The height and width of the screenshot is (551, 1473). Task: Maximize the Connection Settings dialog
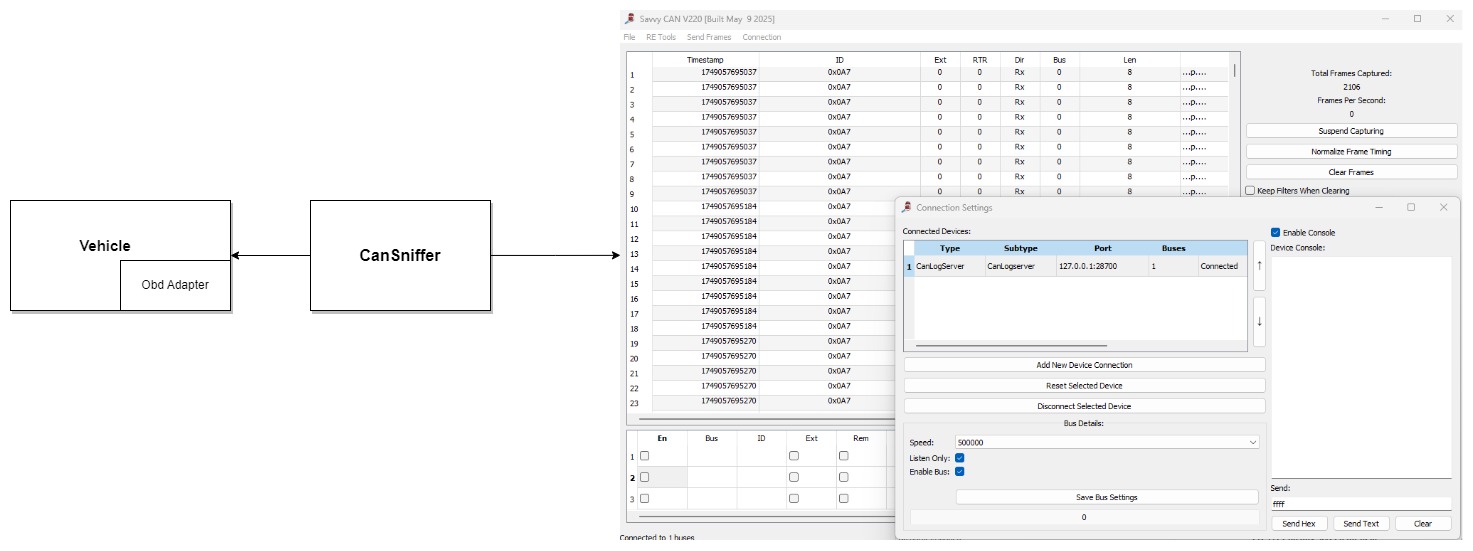[1411, 207]
